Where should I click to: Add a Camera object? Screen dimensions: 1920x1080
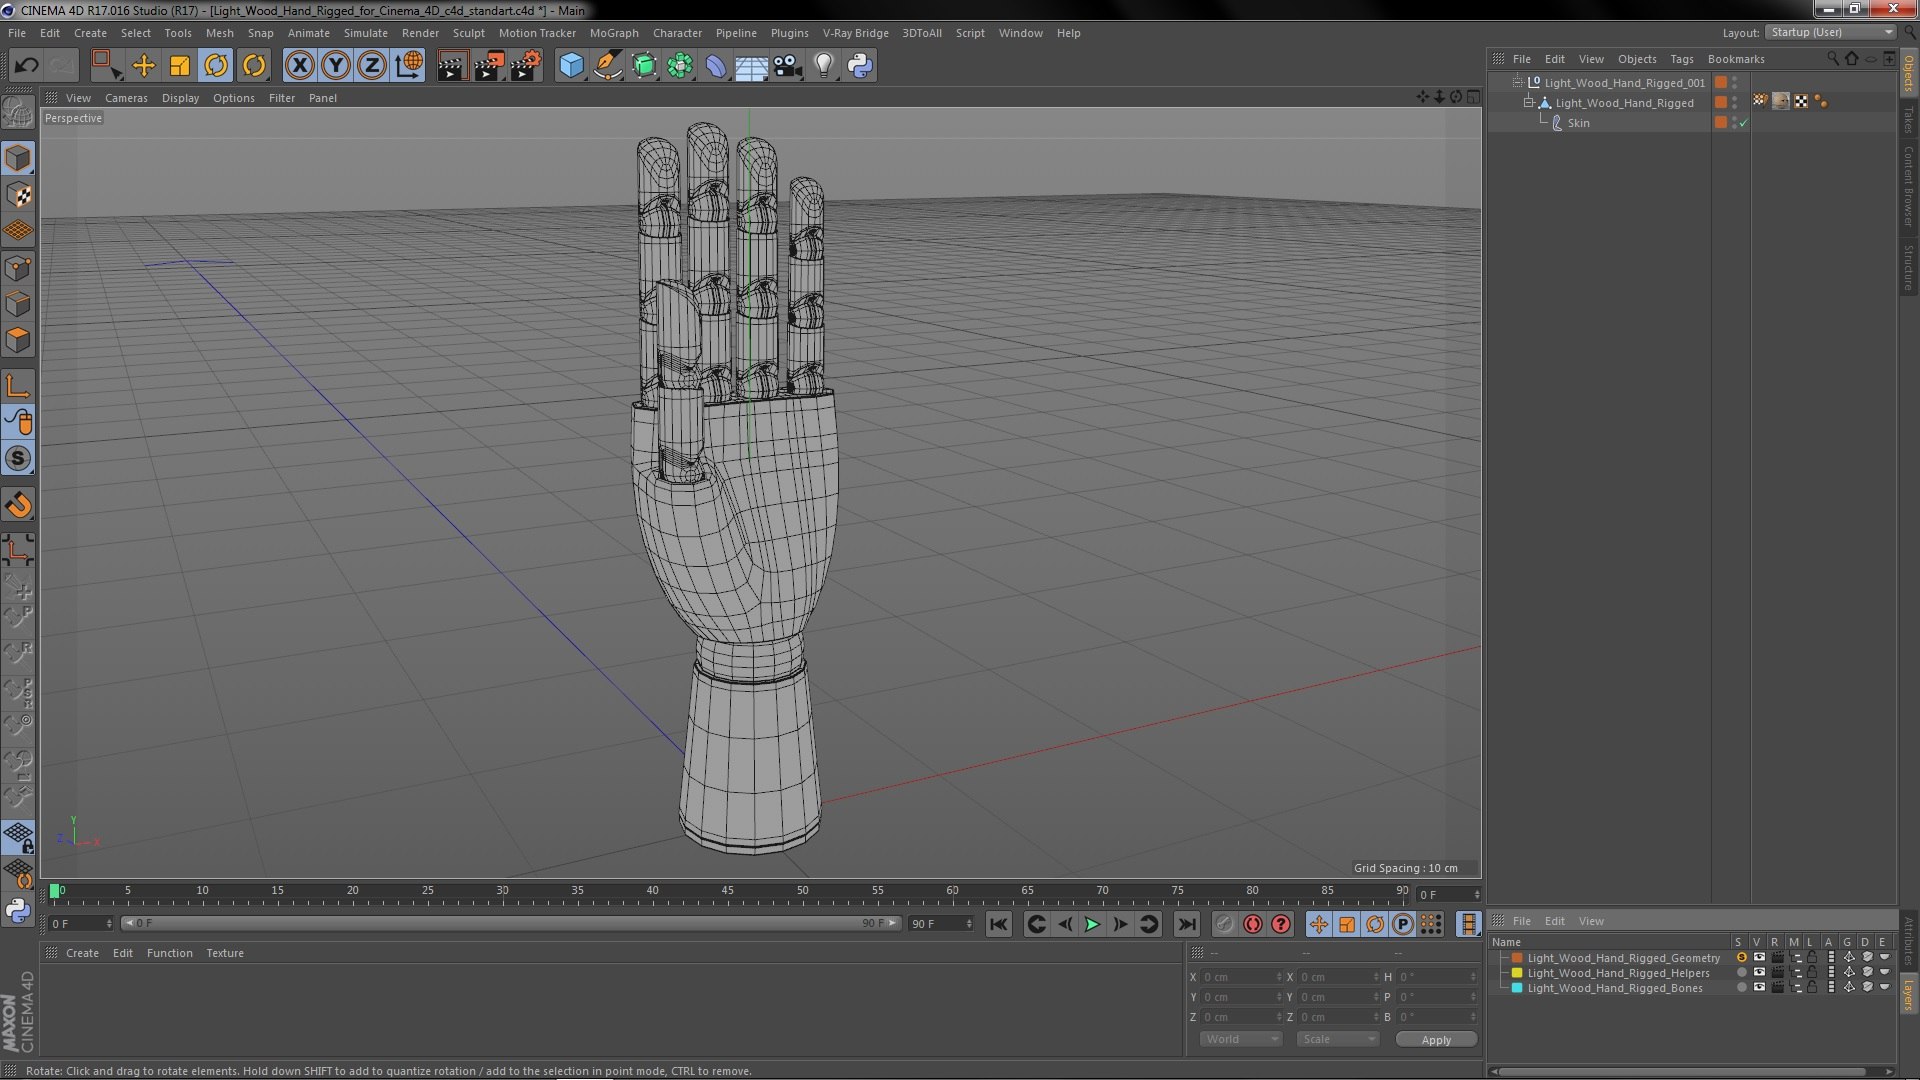click(787, 66)
